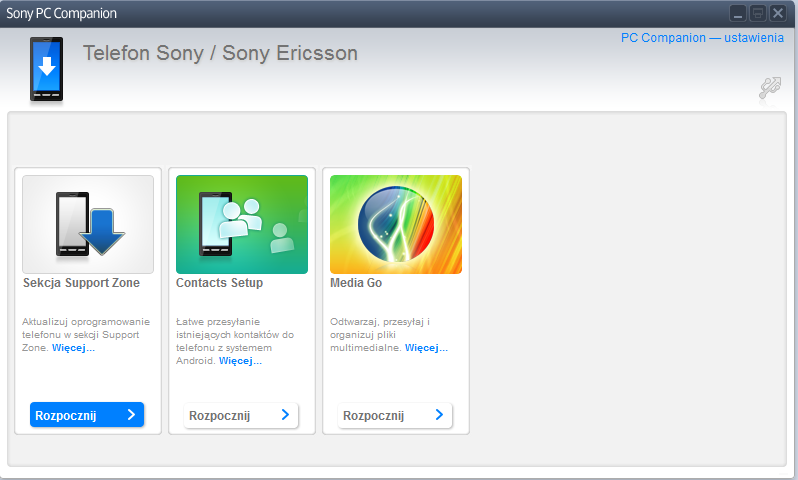Click the Sony PC Companion title bar text
Viewport: 798px width, 480px height.
tap(61, 13)
